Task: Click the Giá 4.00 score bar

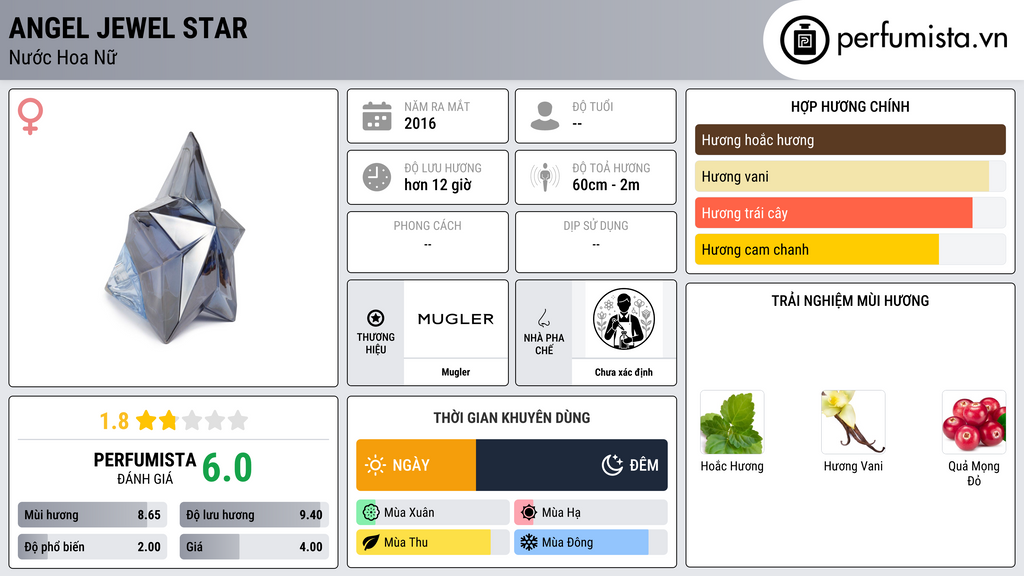Action: coord(254,547)
